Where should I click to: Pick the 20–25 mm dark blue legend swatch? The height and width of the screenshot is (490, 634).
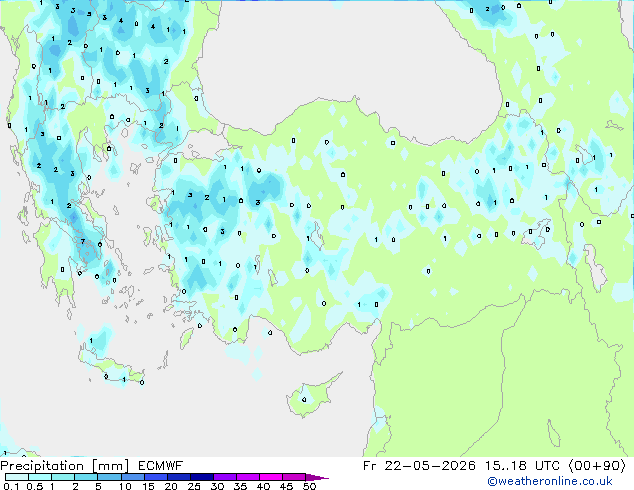(x=179, y=477)
